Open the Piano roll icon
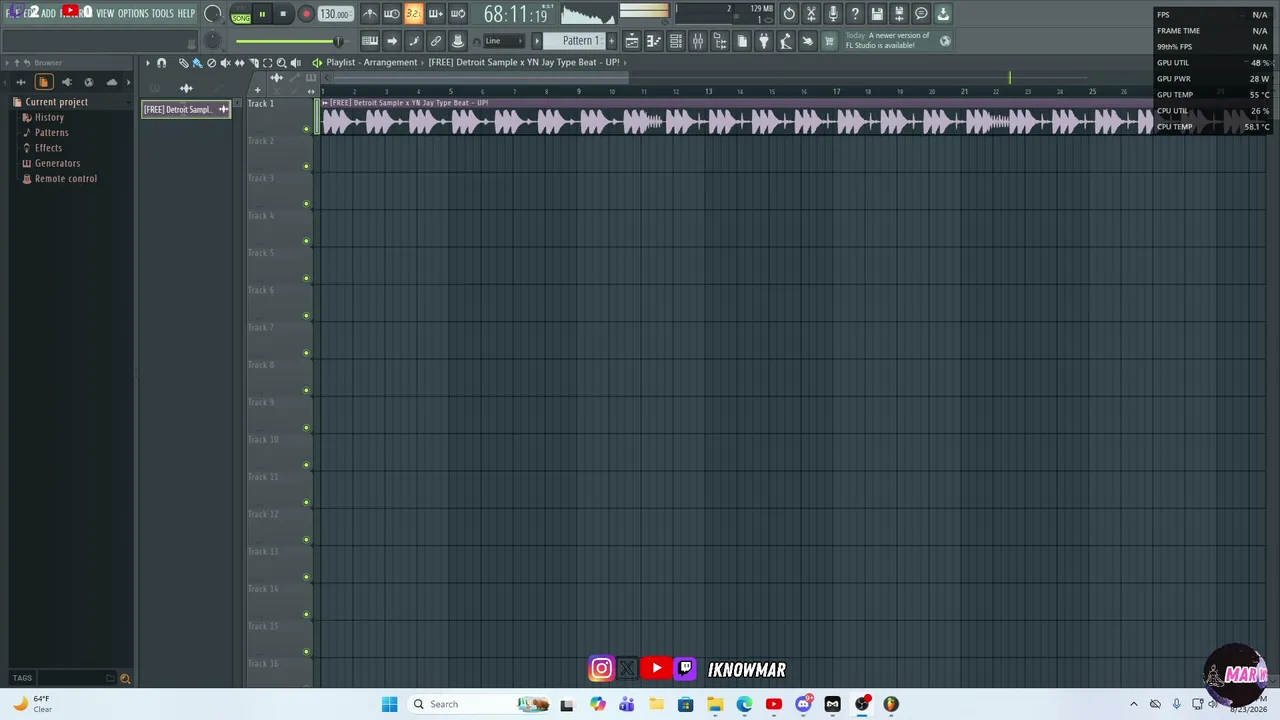 654,41
